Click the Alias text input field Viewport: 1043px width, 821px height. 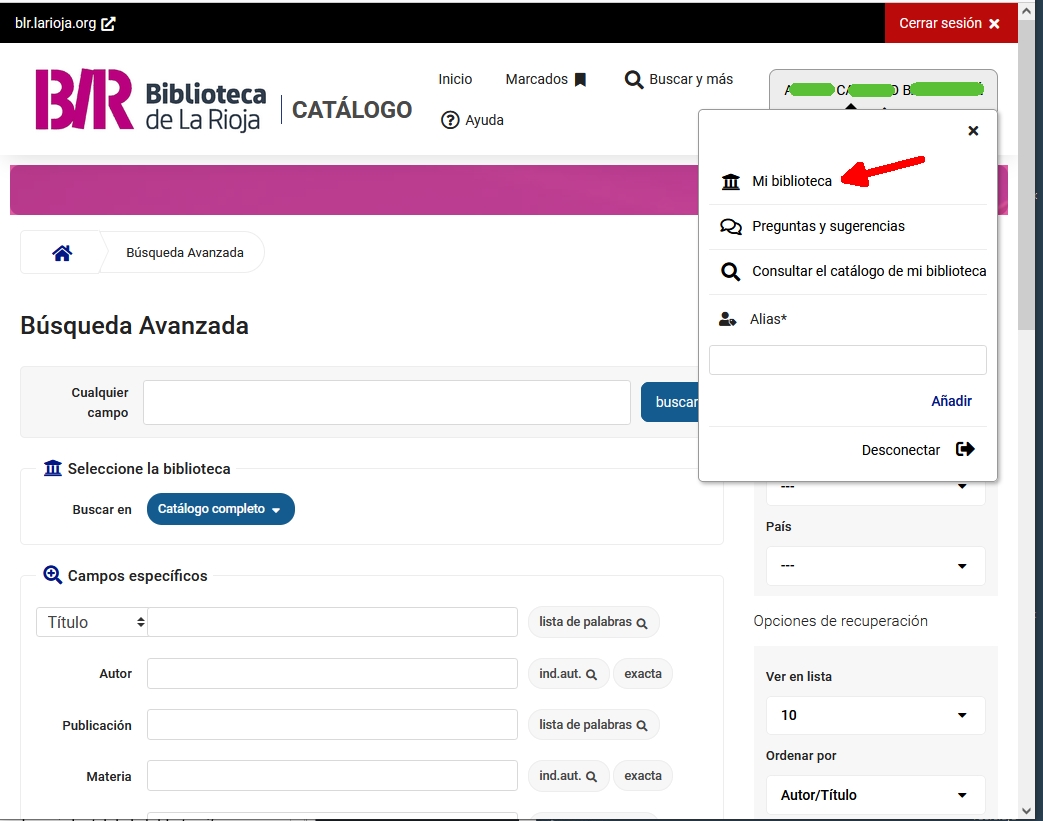847,360
